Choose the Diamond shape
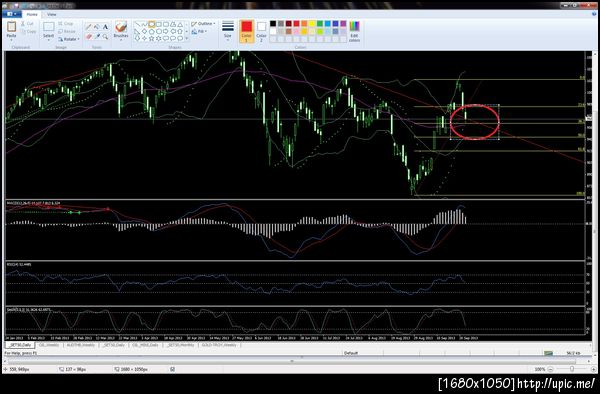 145,31
